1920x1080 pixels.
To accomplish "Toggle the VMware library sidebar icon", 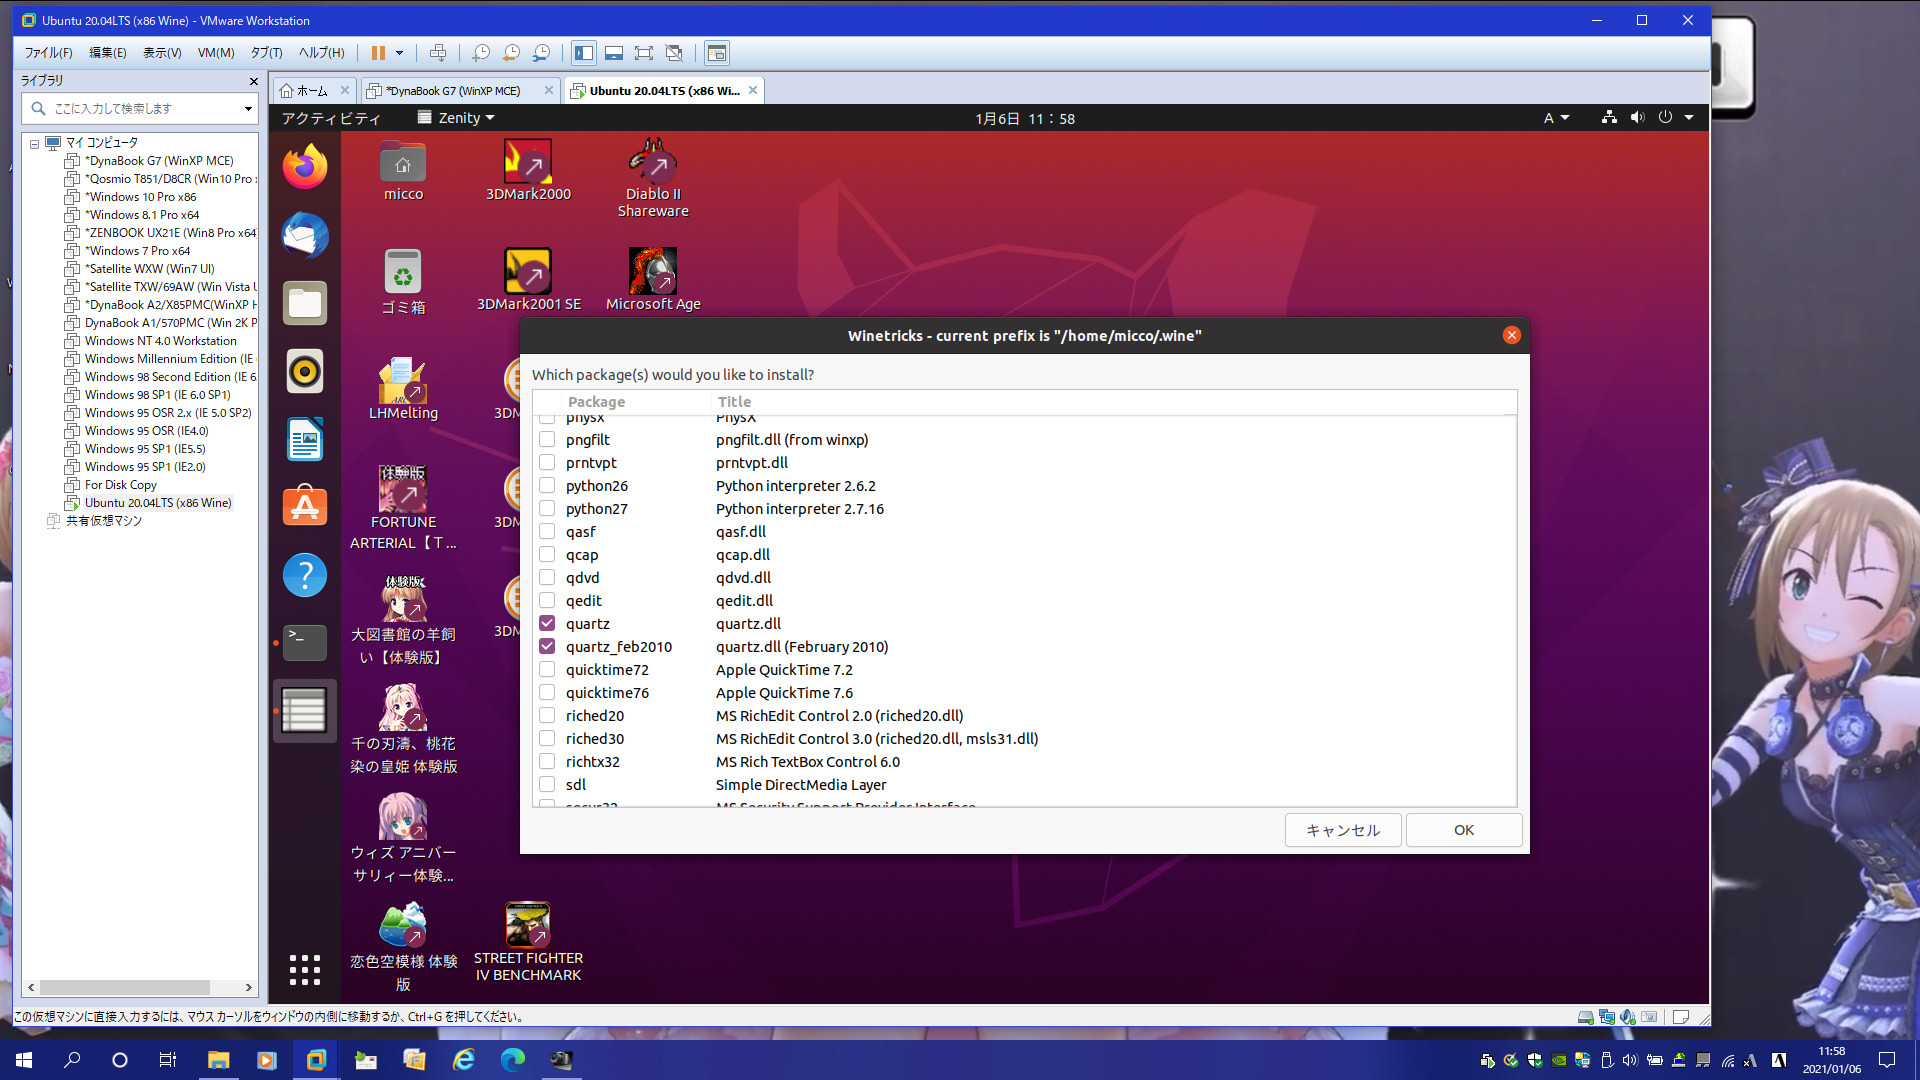I will click(x=584, y=53).
